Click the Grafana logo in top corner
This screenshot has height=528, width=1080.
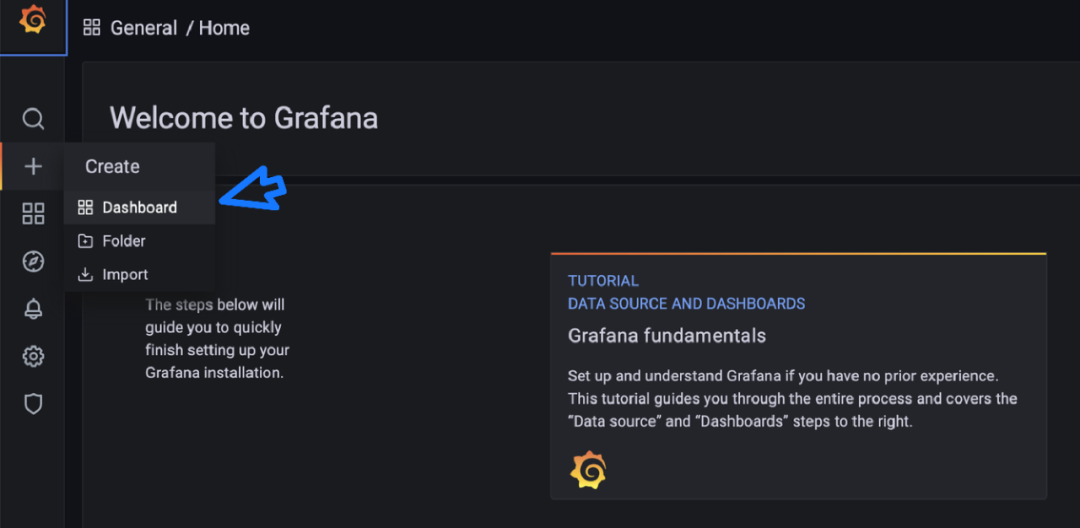pos(33,20)
